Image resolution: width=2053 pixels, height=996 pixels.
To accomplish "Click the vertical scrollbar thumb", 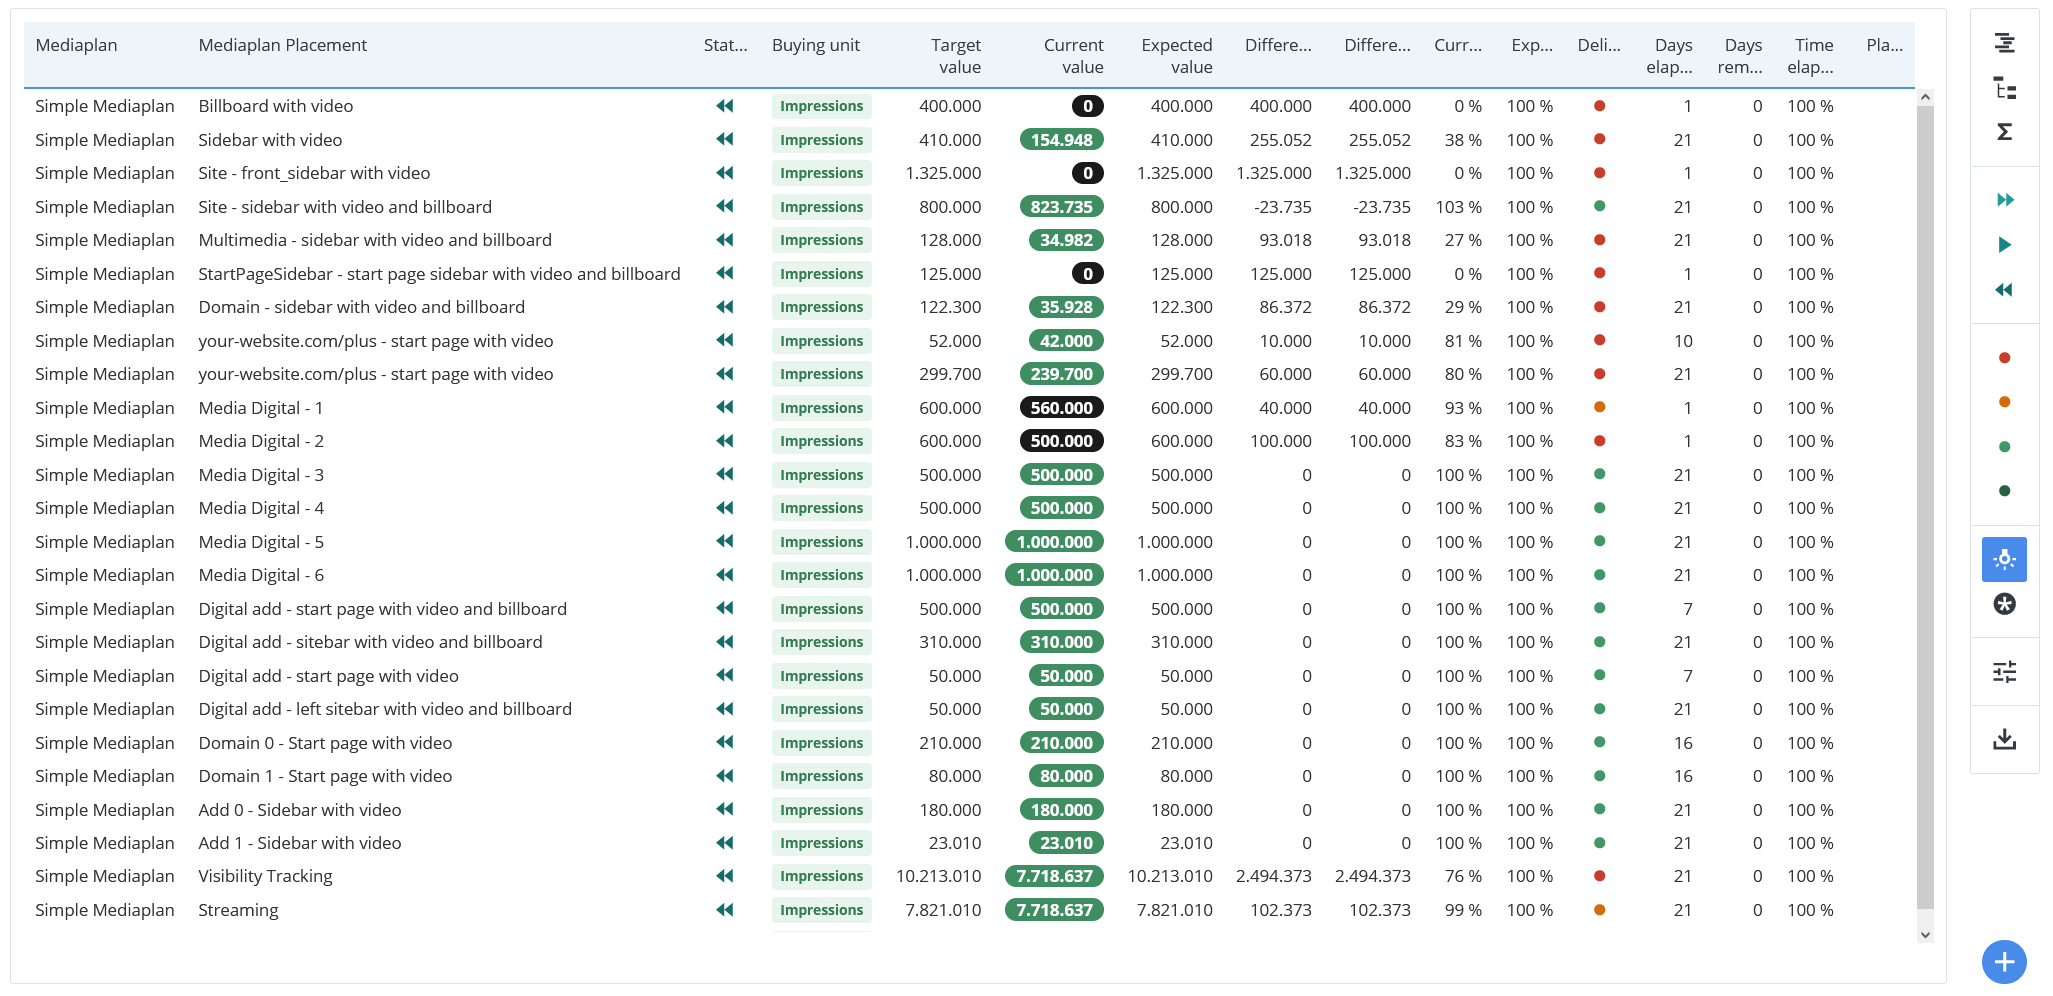I will pos(1925,507).
